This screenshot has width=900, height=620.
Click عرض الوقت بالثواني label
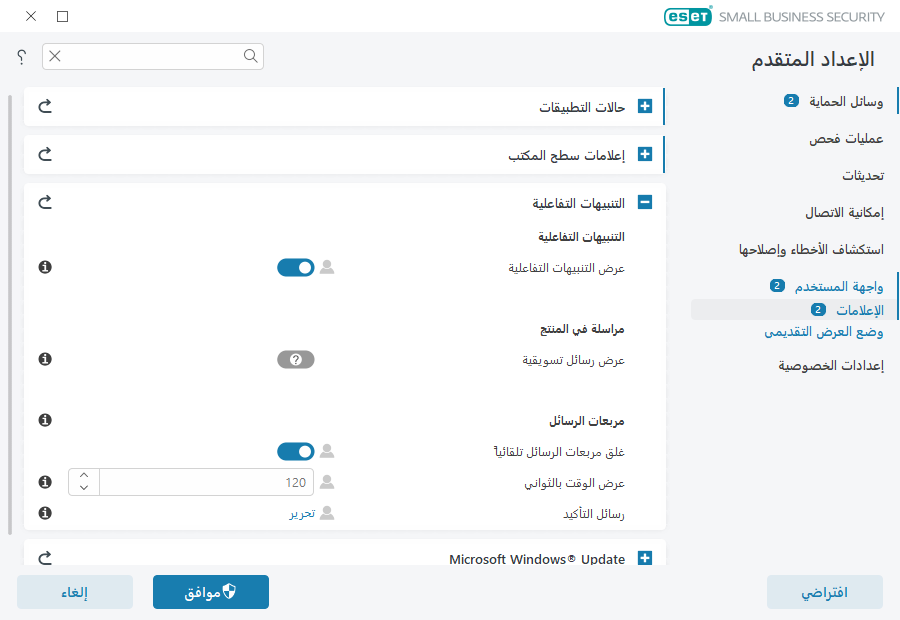(x=574, y=483)
